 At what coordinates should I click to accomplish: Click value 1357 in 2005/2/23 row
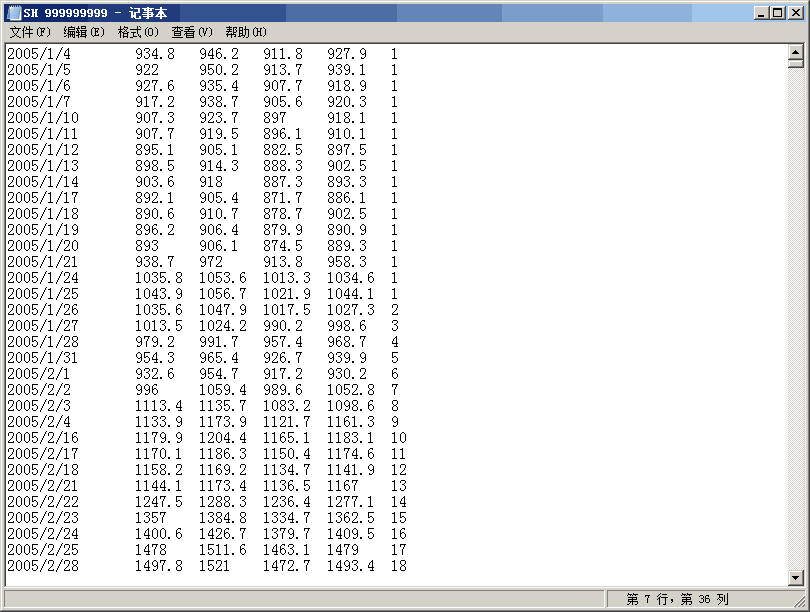151,518
